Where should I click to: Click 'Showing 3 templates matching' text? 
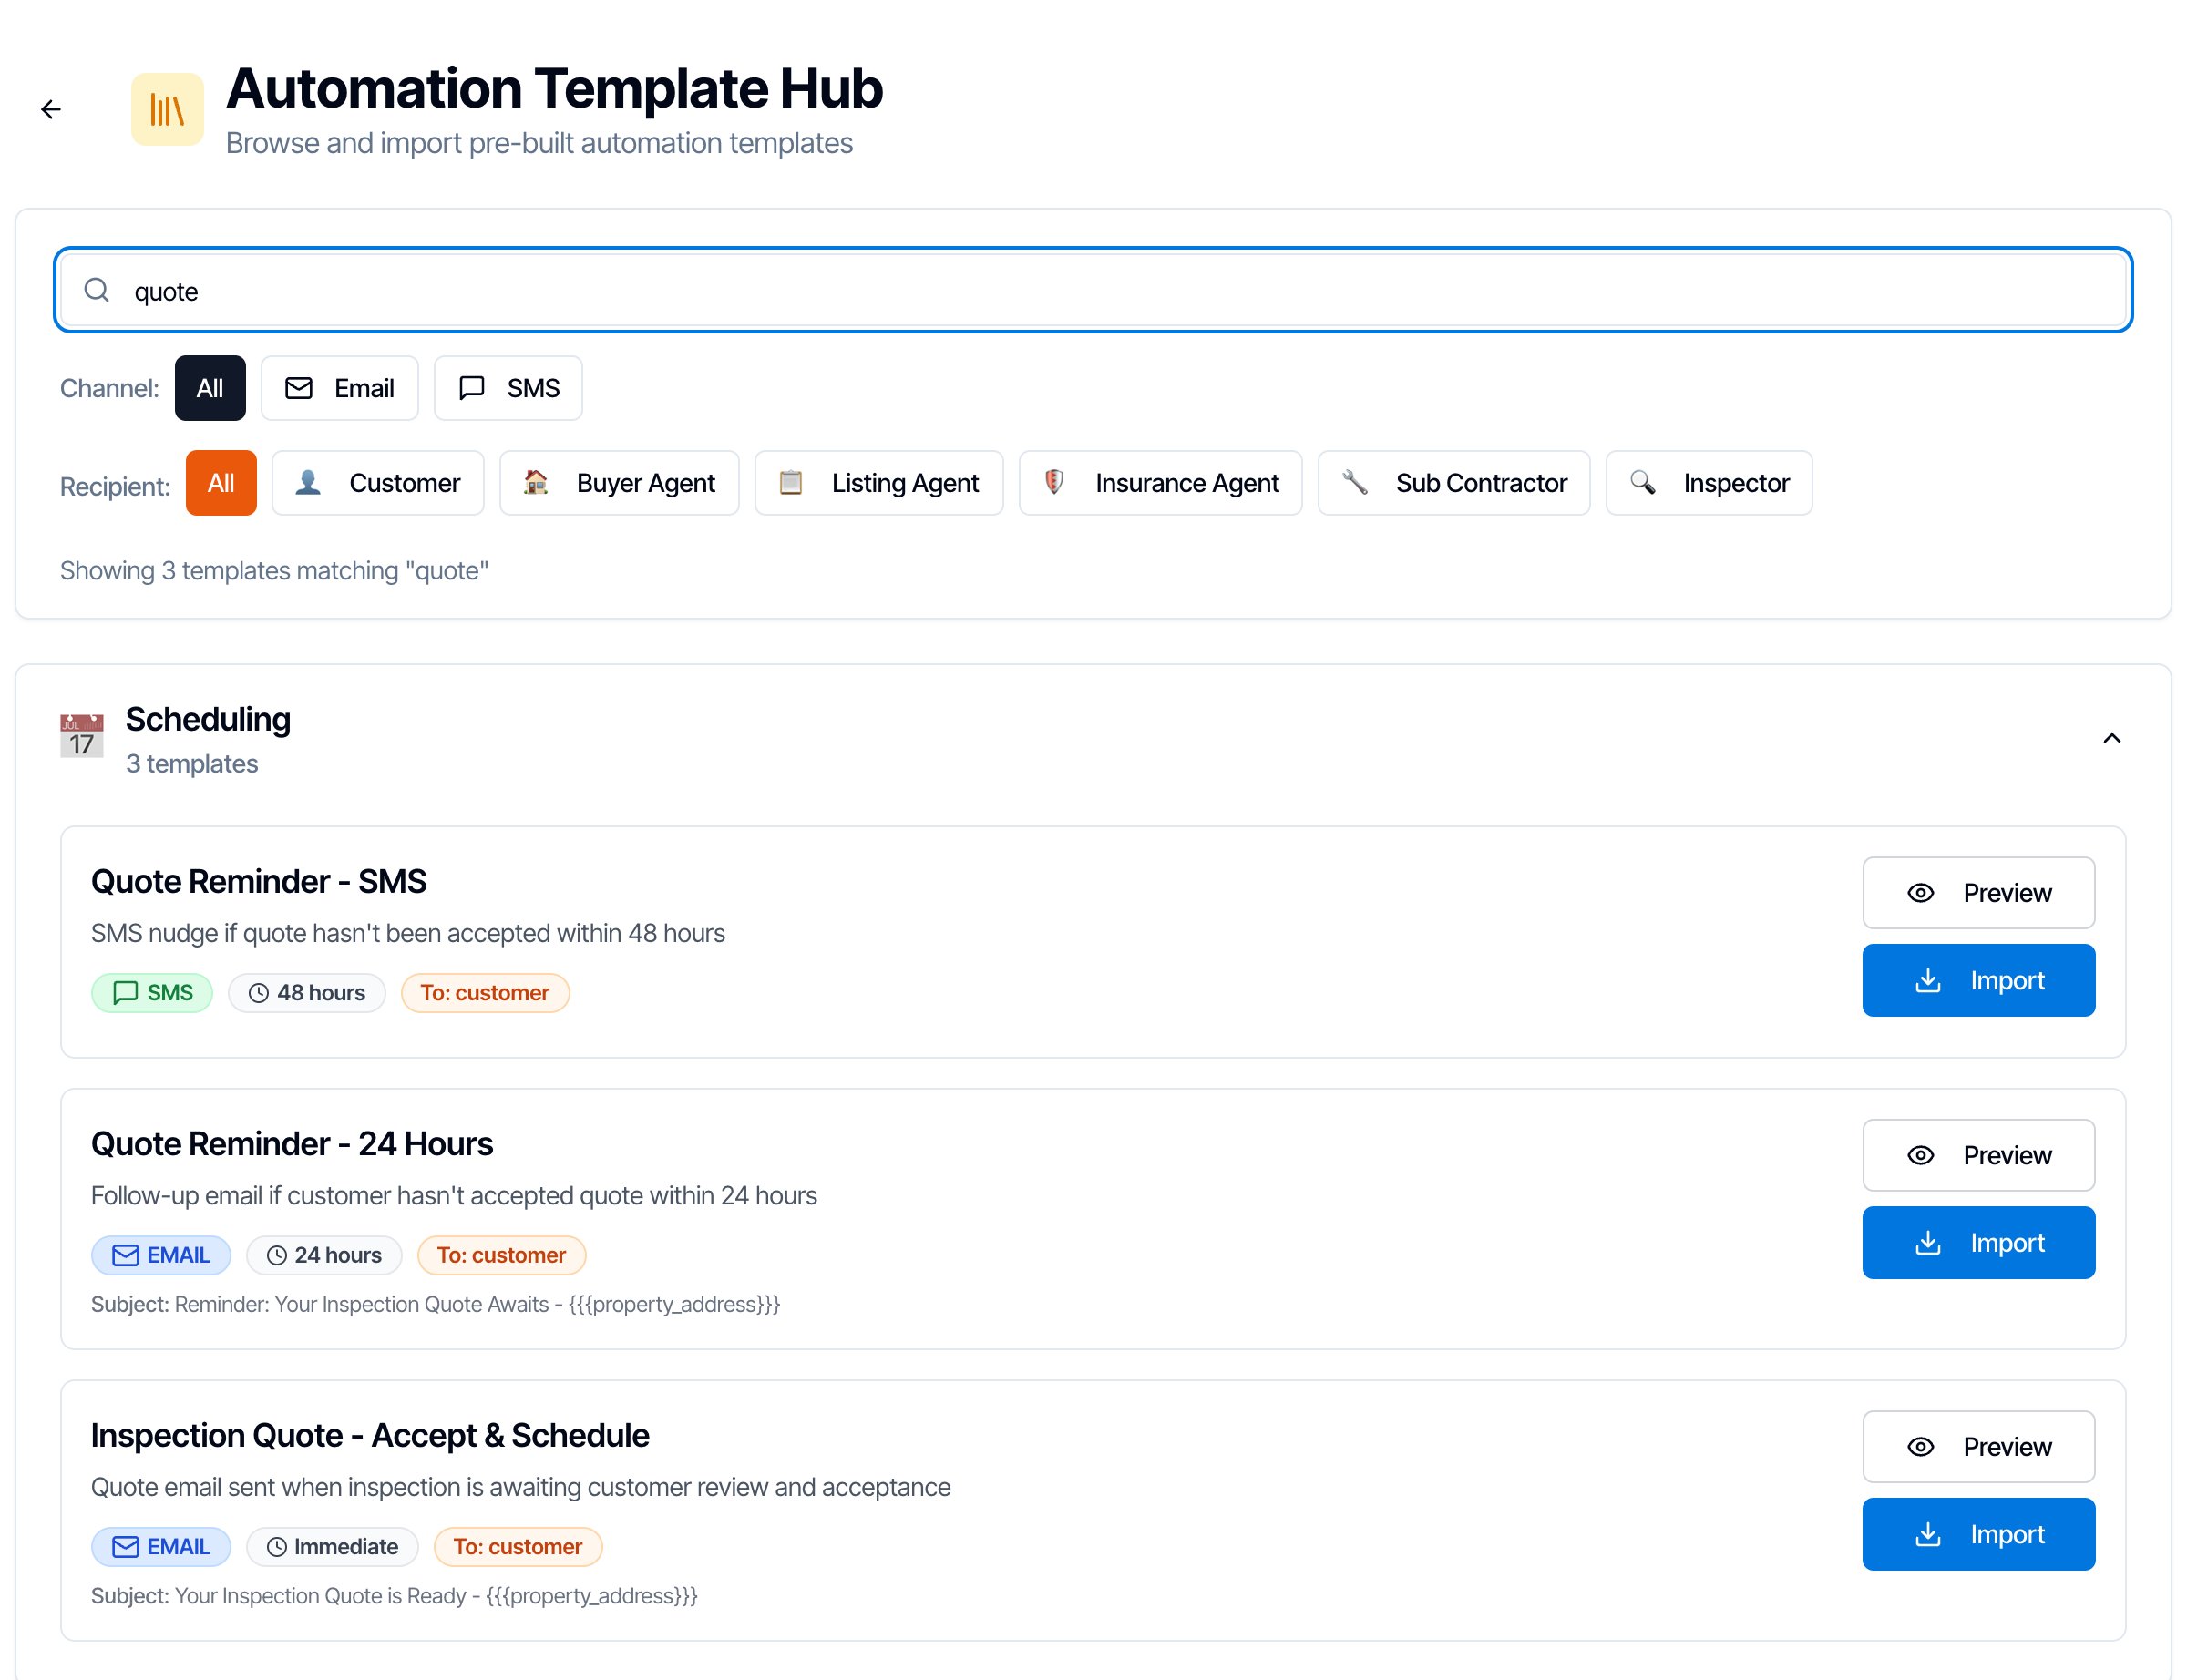(274, 571)
